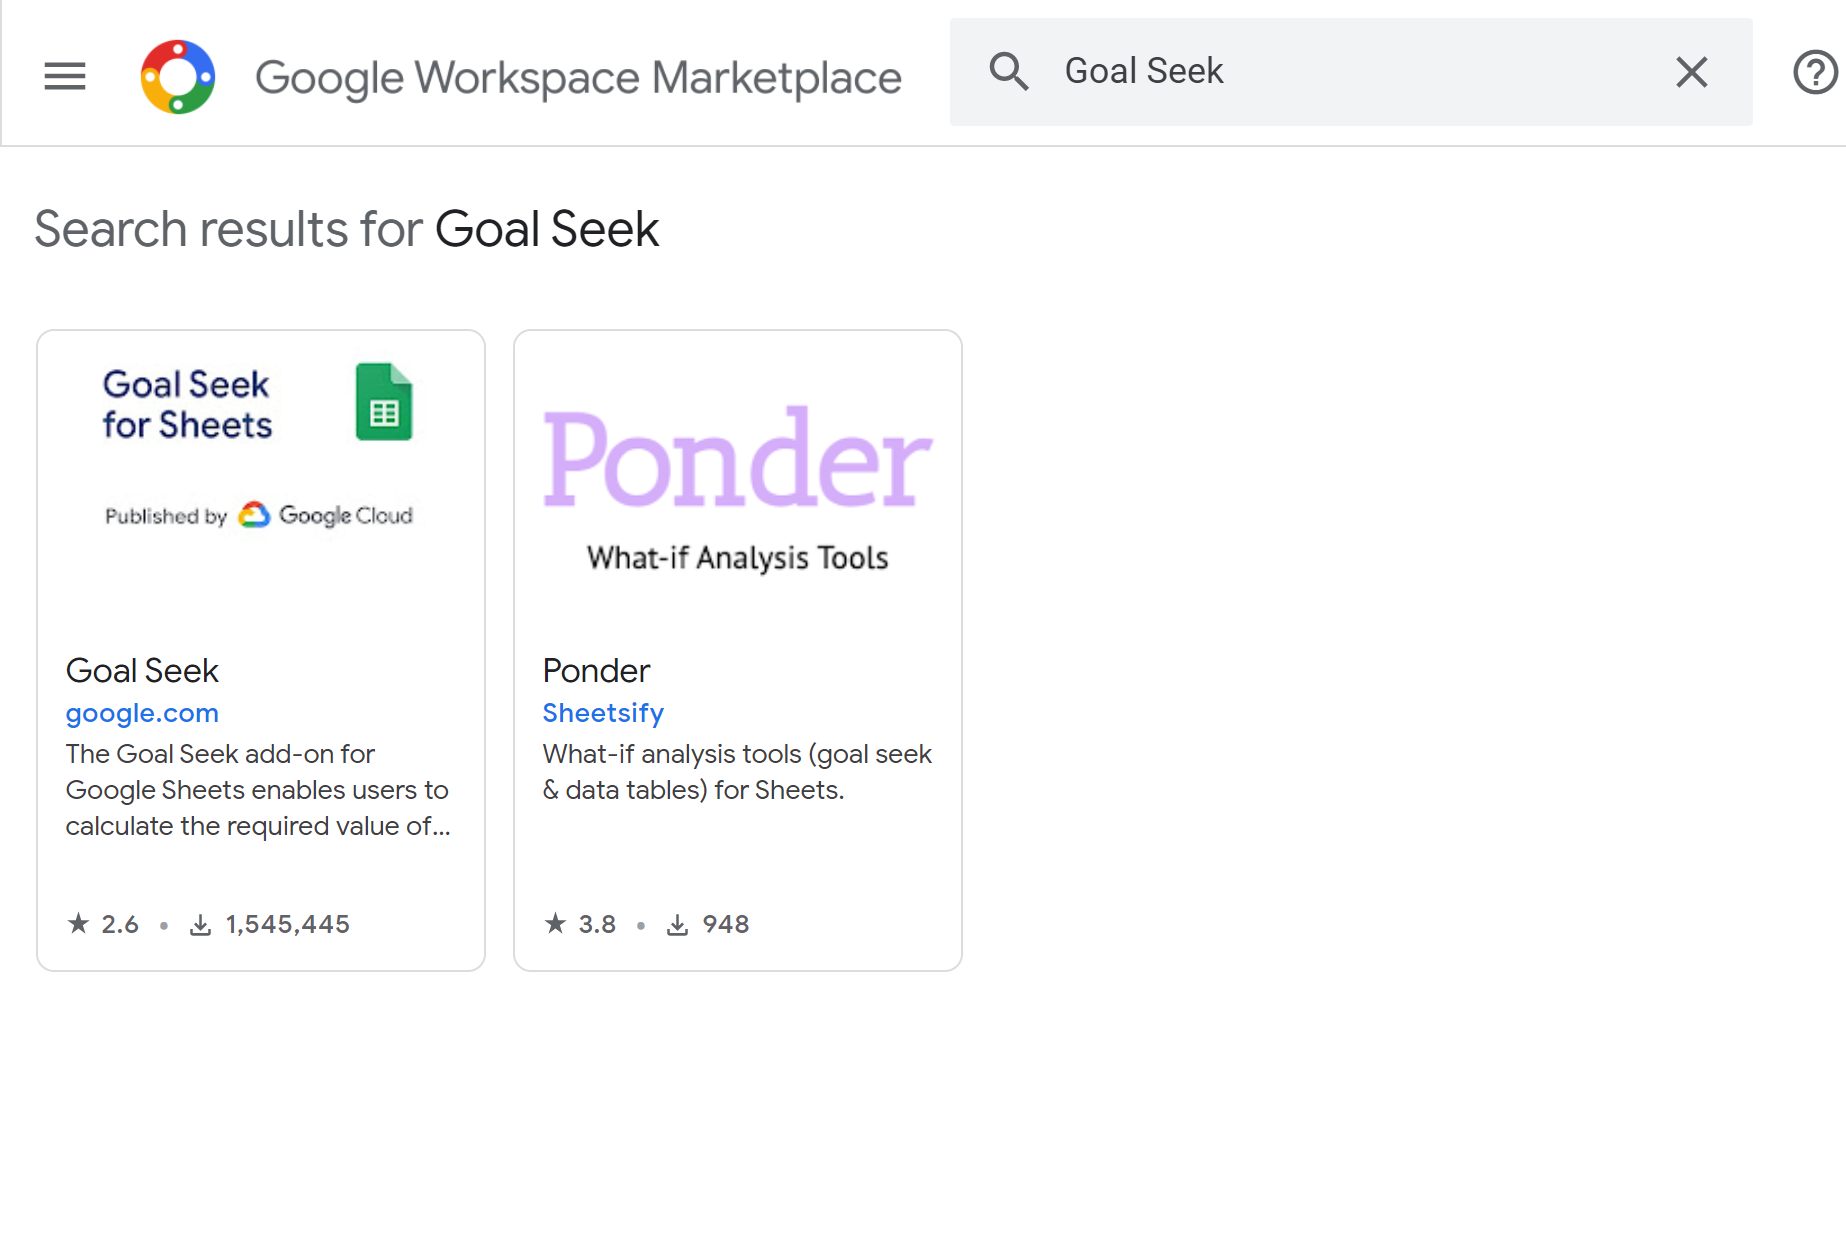Open the help question mark icon

coord(1814,72)
